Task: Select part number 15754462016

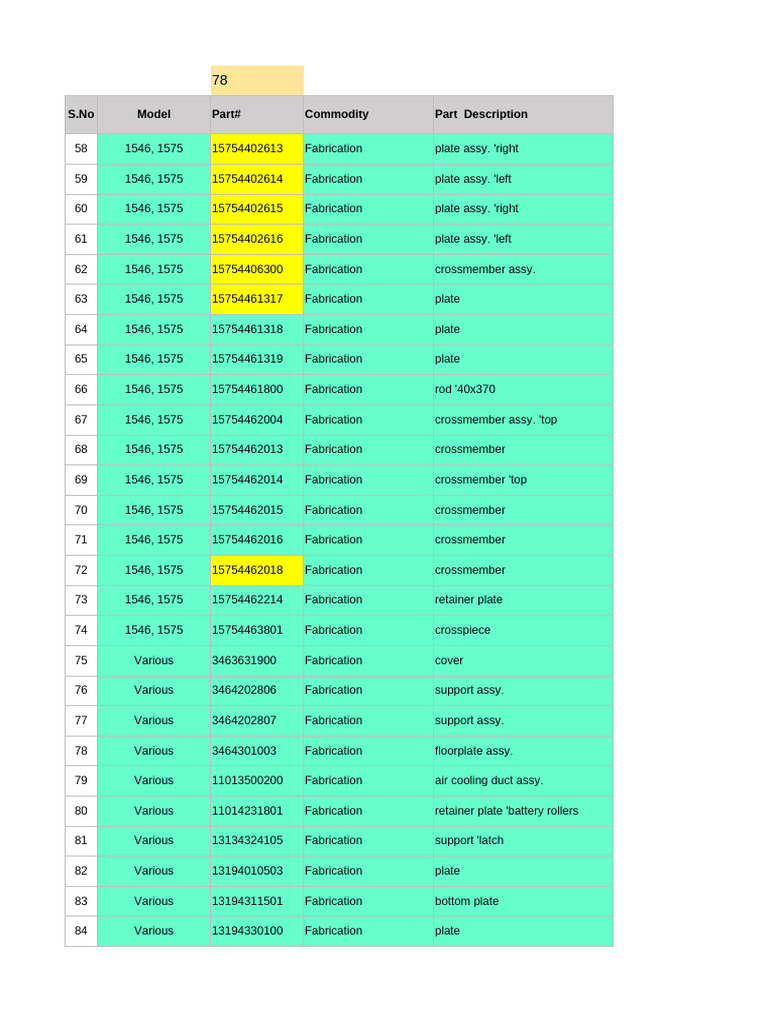Action: pyautogui.click(x=257, y=540)
